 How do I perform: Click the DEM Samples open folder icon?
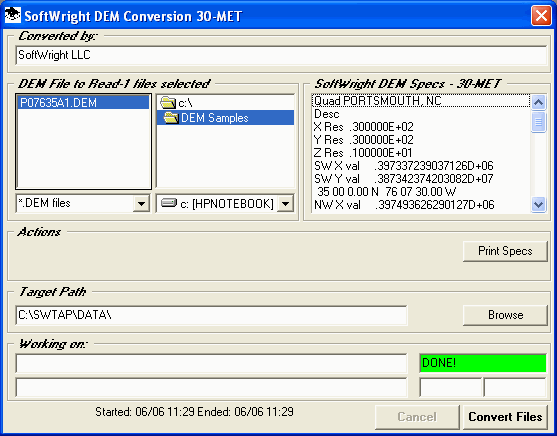[x=171, y=118]
